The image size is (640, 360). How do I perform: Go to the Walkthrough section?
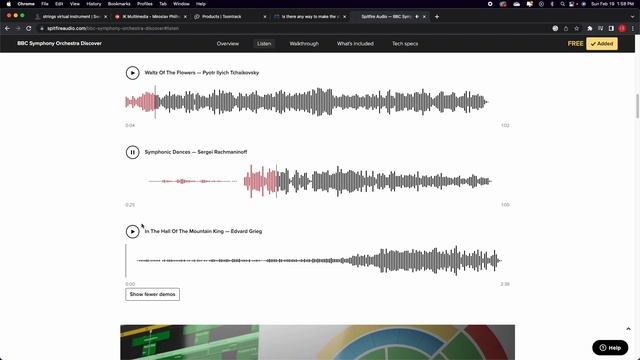pos(304,44)
